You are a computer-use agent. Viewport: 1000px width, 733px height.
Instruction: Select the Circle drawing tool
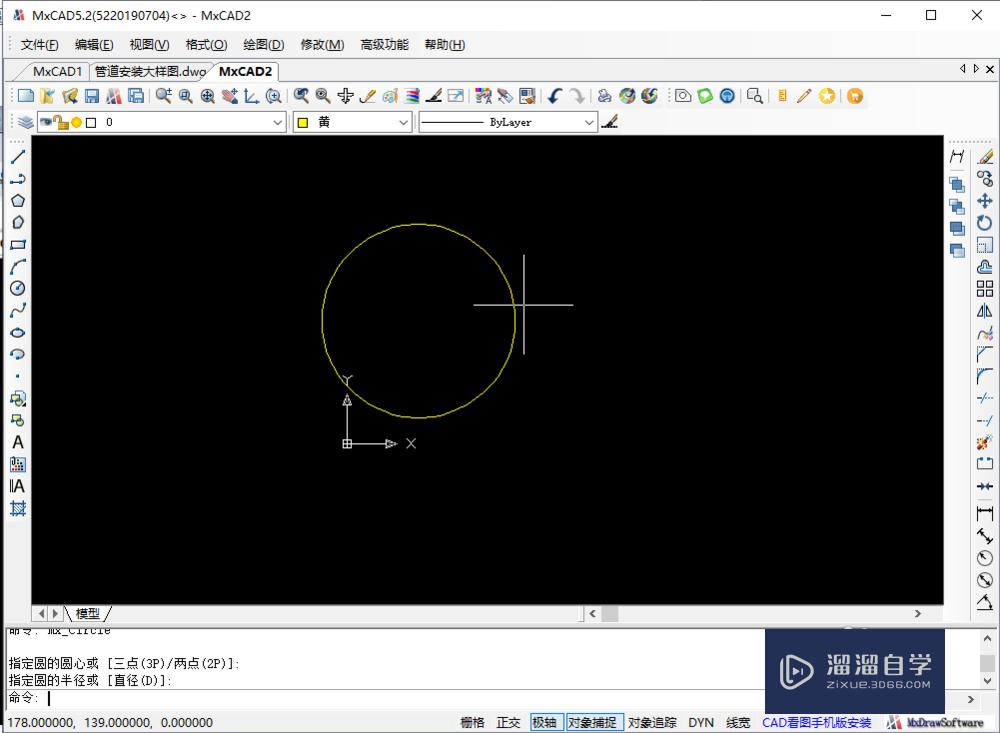17,288
